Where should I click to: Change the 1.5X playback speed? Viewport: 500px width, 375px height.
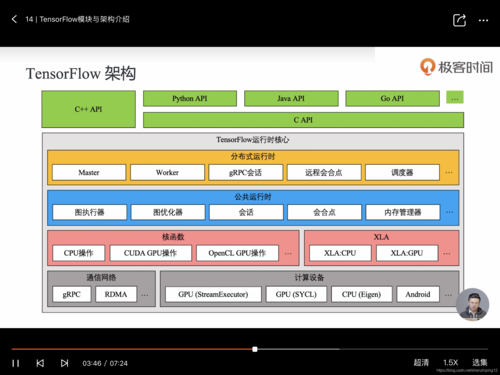coord(450,362)
